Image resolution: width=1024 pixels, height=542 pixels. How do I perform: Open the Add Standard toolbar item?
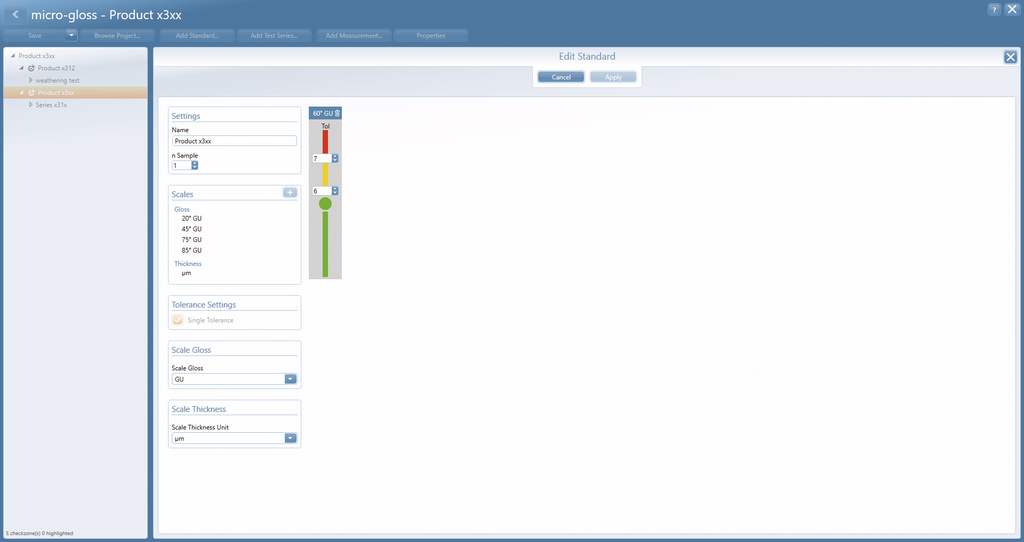[197, 35]
